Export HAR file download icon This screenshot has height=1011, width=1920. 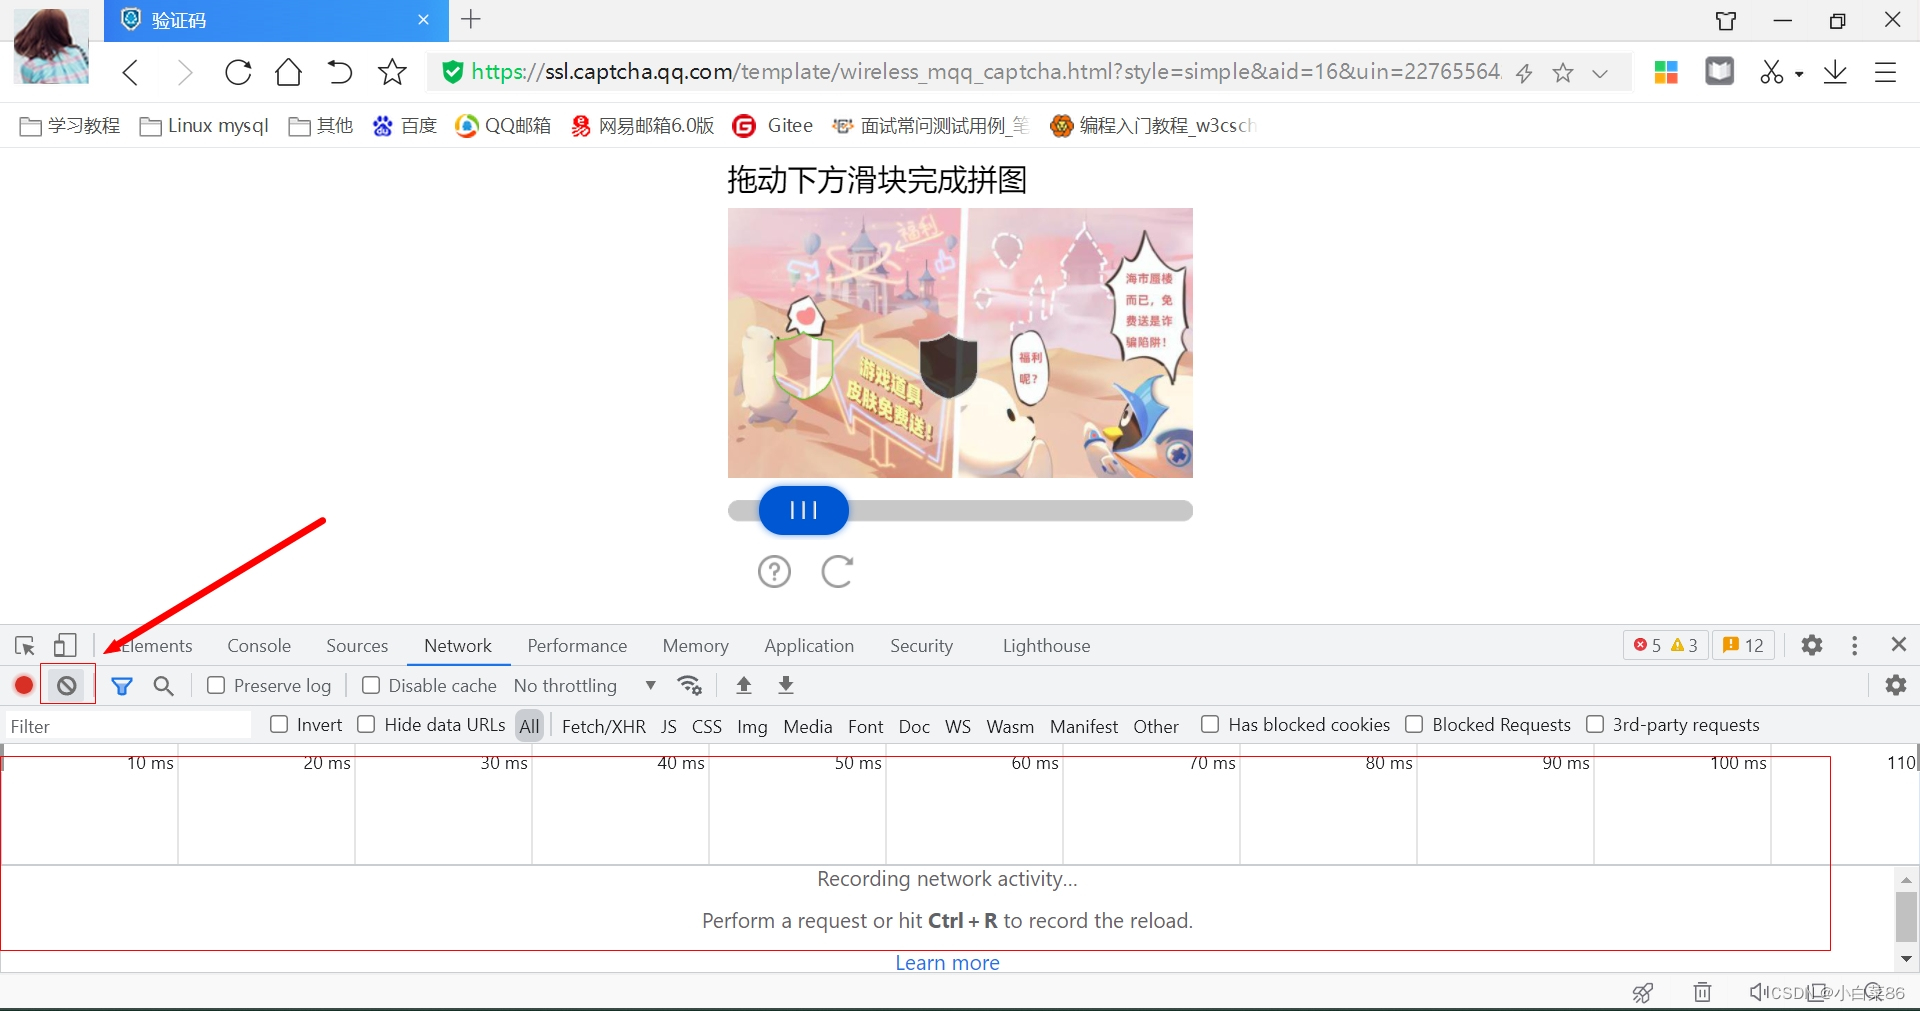pos(786,685)
